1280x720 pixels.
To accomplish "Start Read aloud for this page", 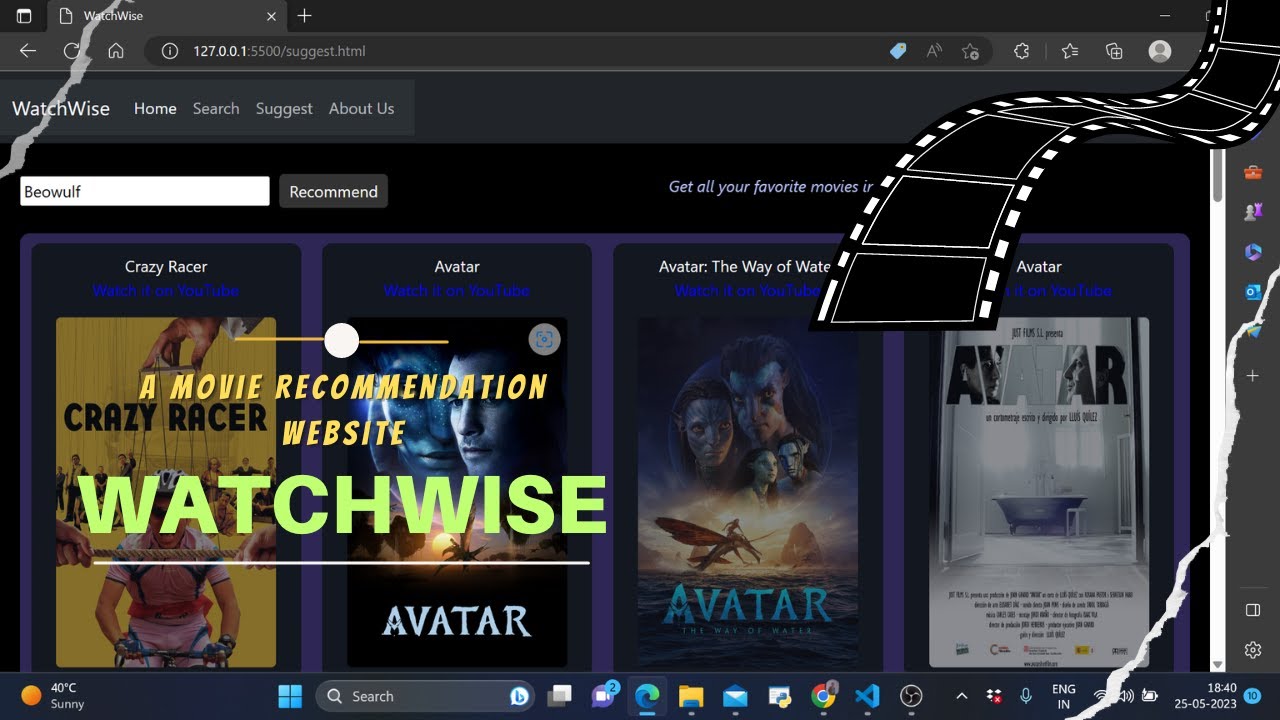I will tap(934, 51).
